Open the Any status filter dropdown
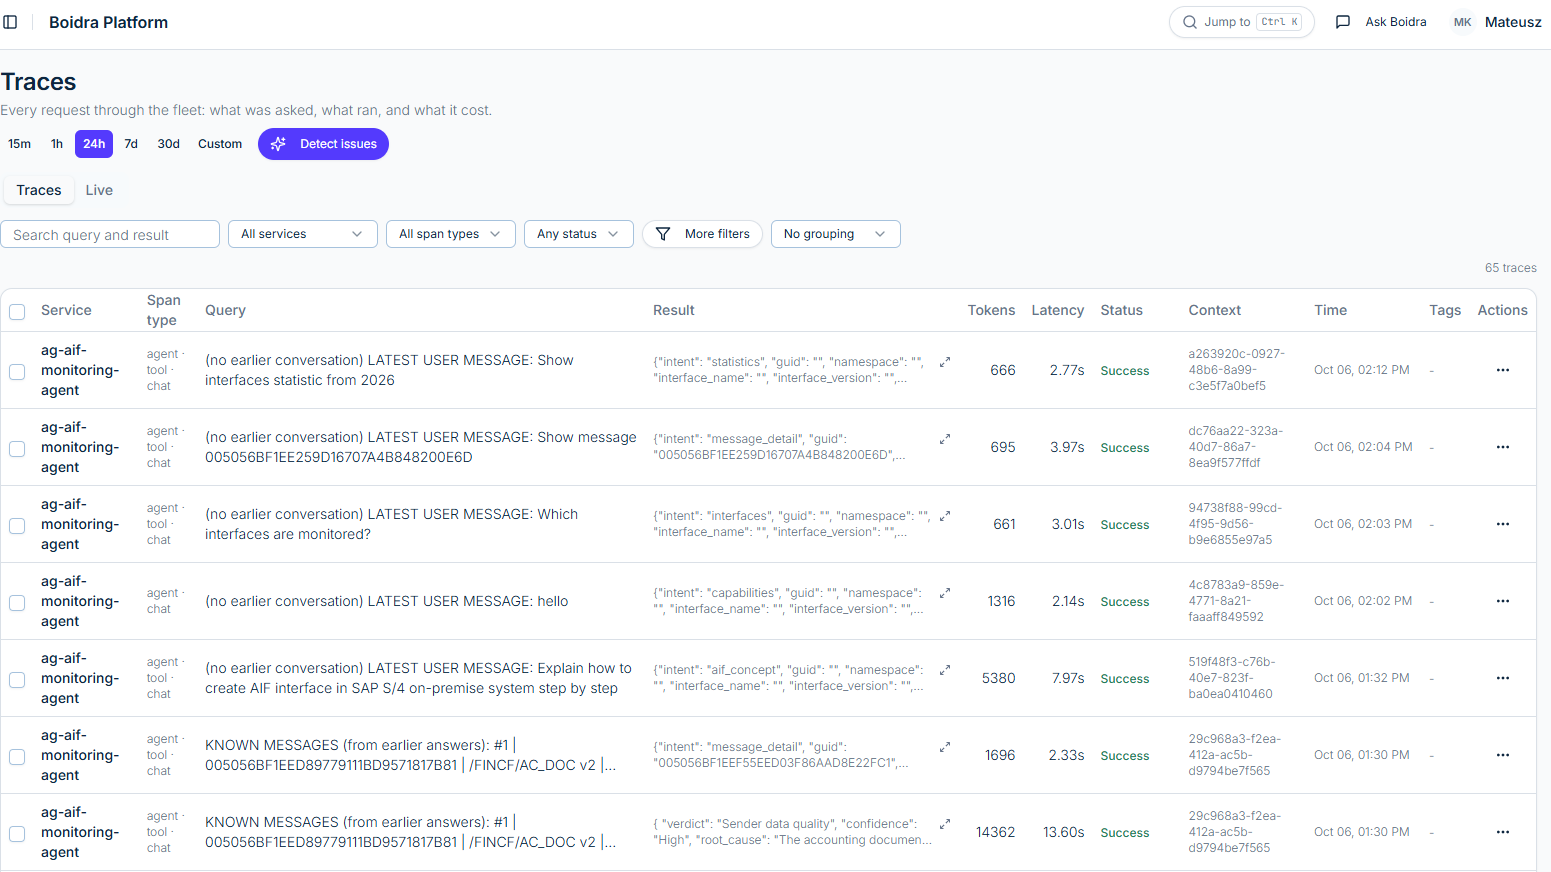The height and width of the screenshot is (872, 1551). coord(578,234)
